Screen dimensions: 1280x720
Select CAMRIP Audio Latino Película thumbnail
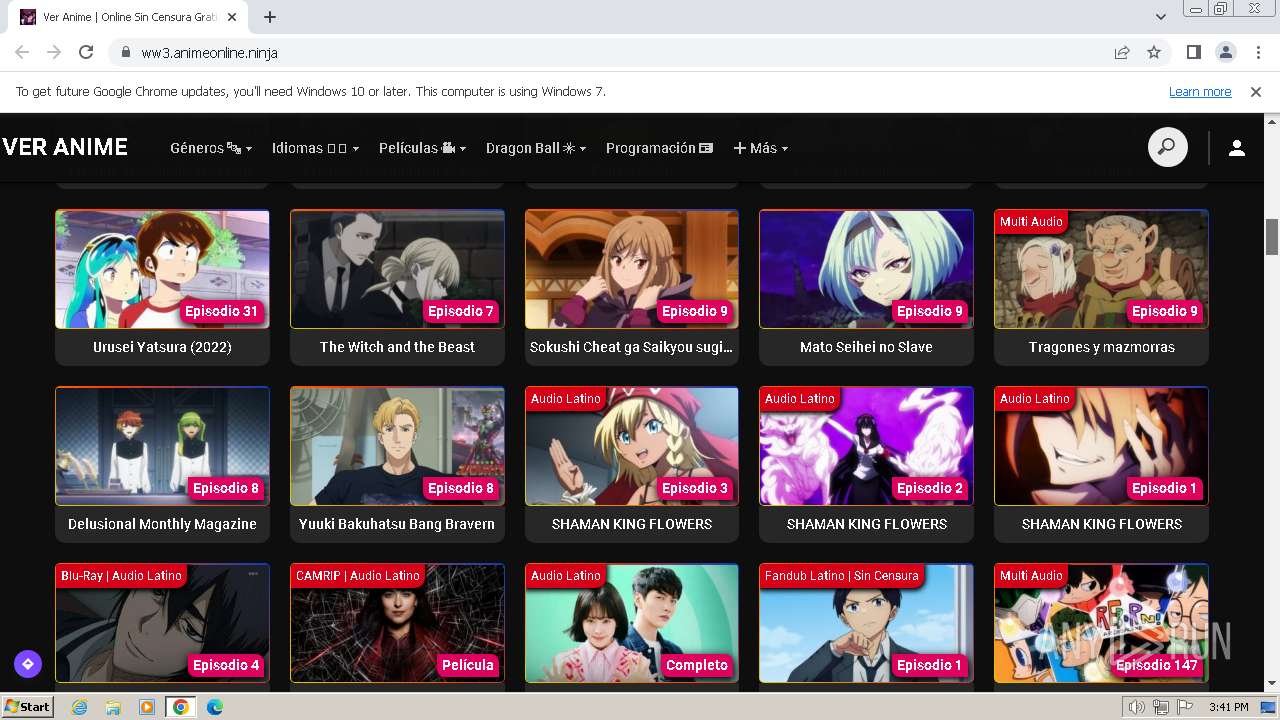pos(397,623)
